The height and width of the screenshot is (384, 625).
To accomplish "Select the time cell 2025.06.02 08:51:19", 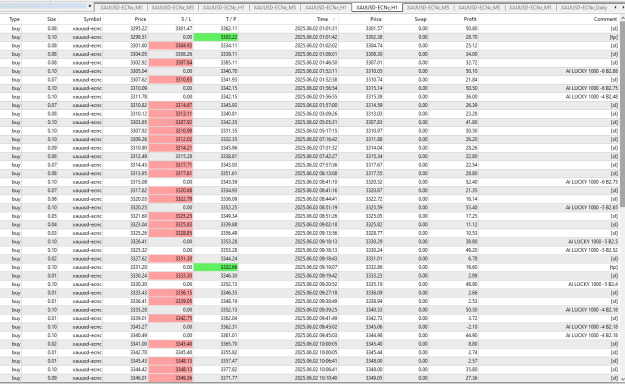I will tap(316, 208).
